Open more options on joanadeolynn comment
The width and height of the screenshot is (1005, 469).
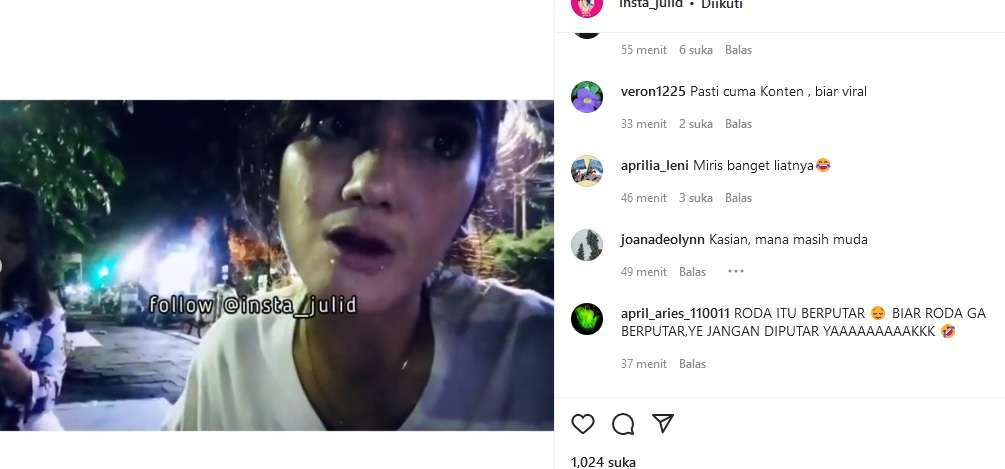[736, 272]
